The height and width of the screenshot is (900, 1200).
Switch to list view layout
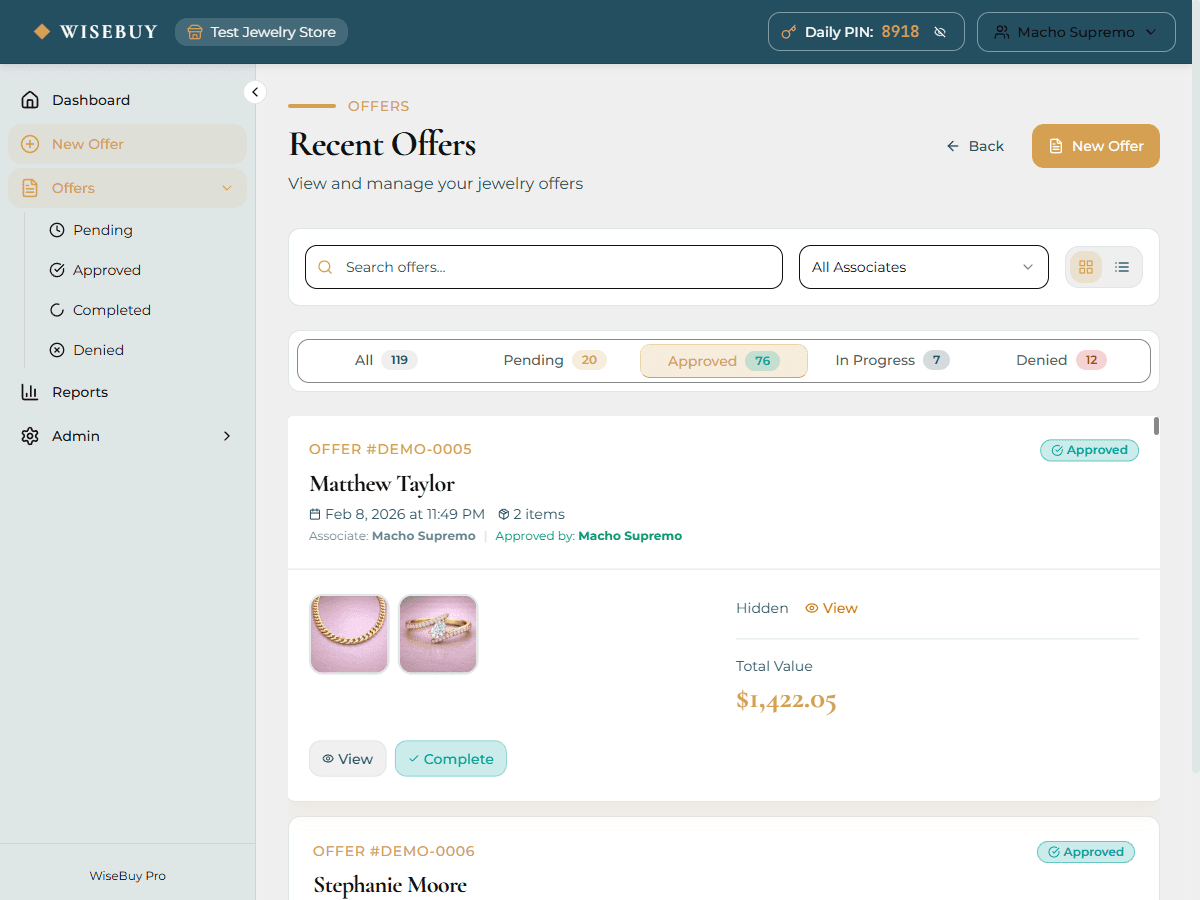[1122, 267]
